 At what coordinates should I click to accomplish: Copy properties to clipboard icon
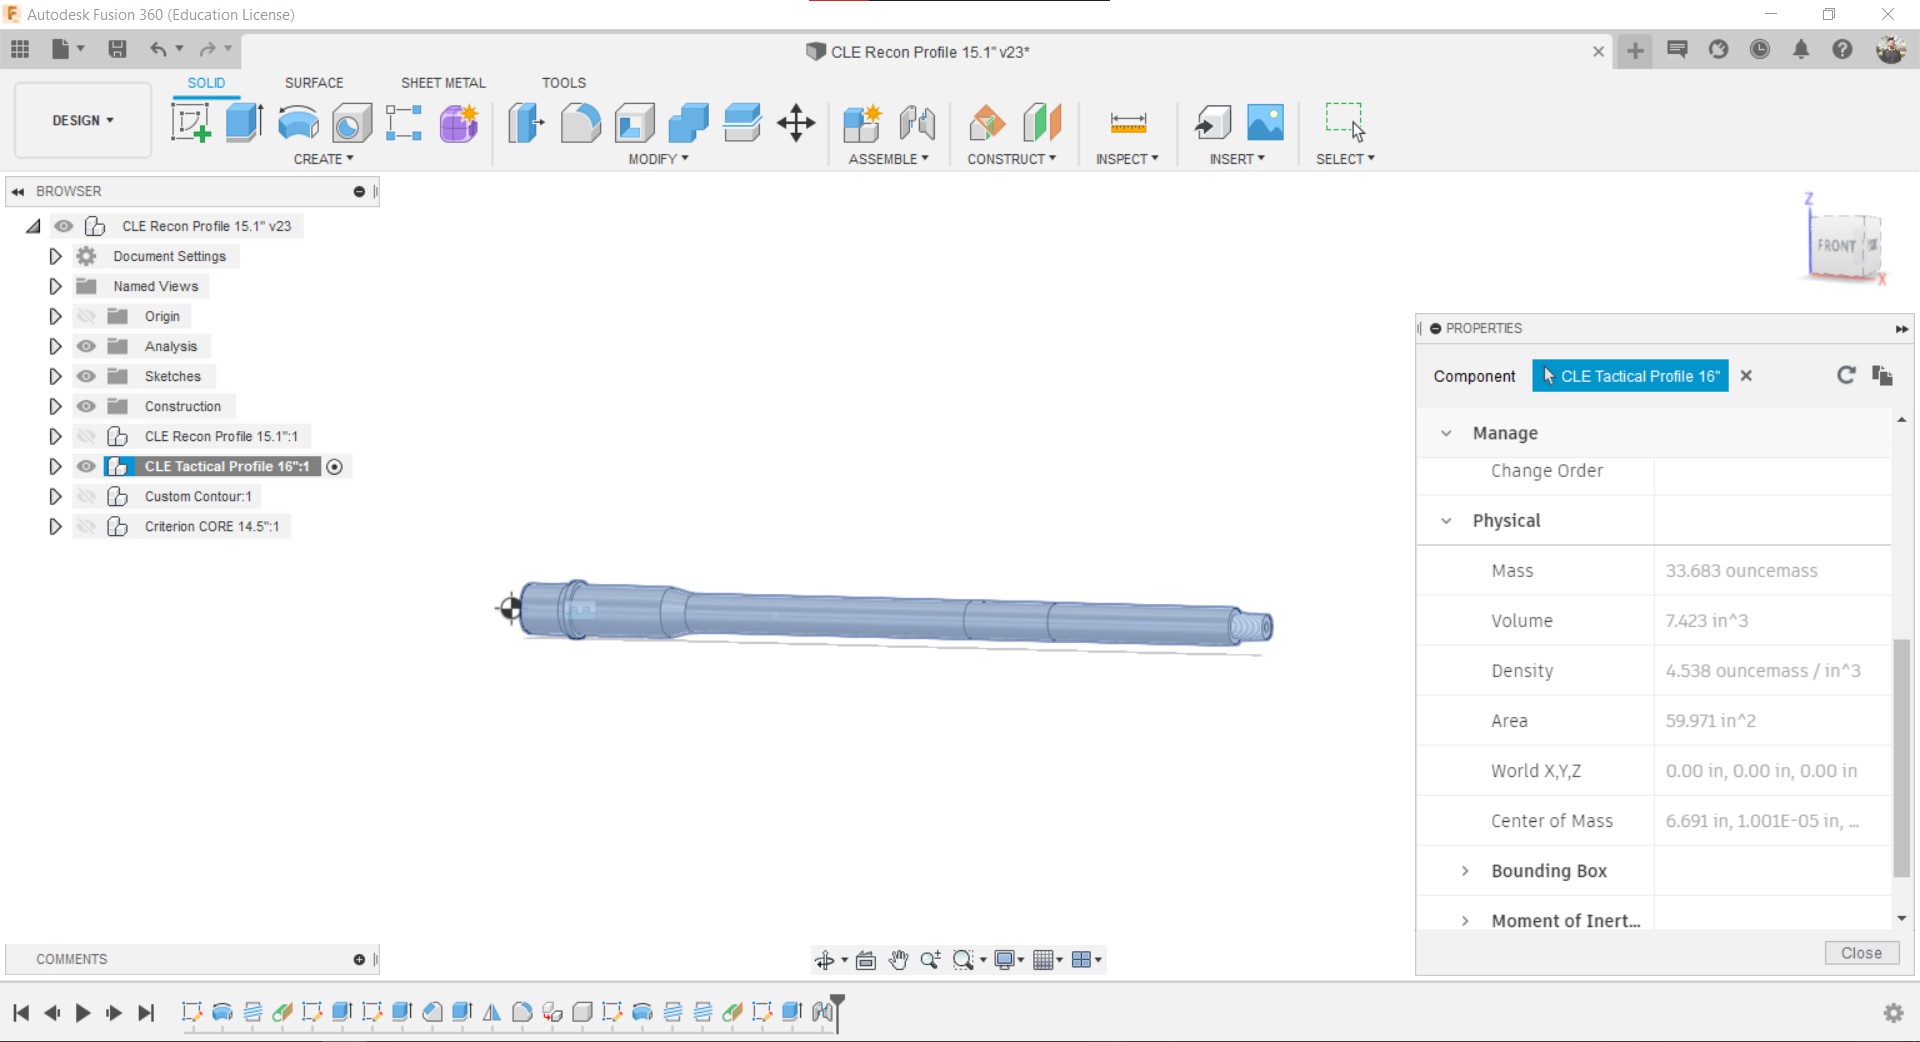[x=1882, y=375]
